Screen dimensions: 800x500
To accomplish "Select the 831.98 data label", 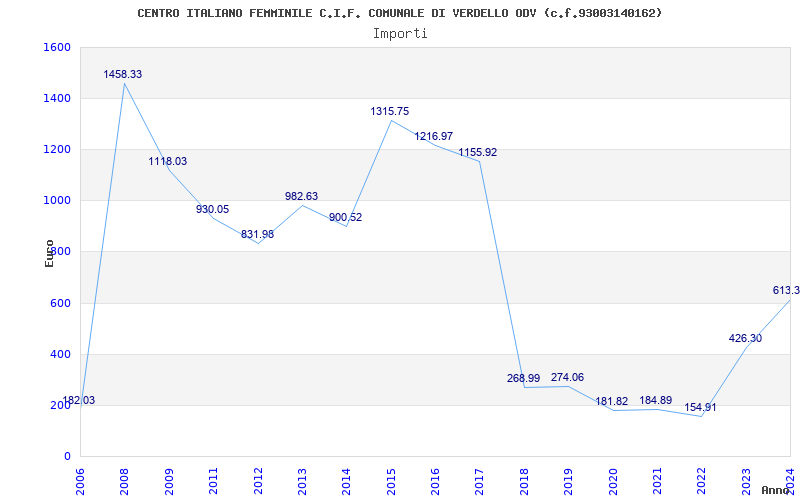I will coord(258,235).
